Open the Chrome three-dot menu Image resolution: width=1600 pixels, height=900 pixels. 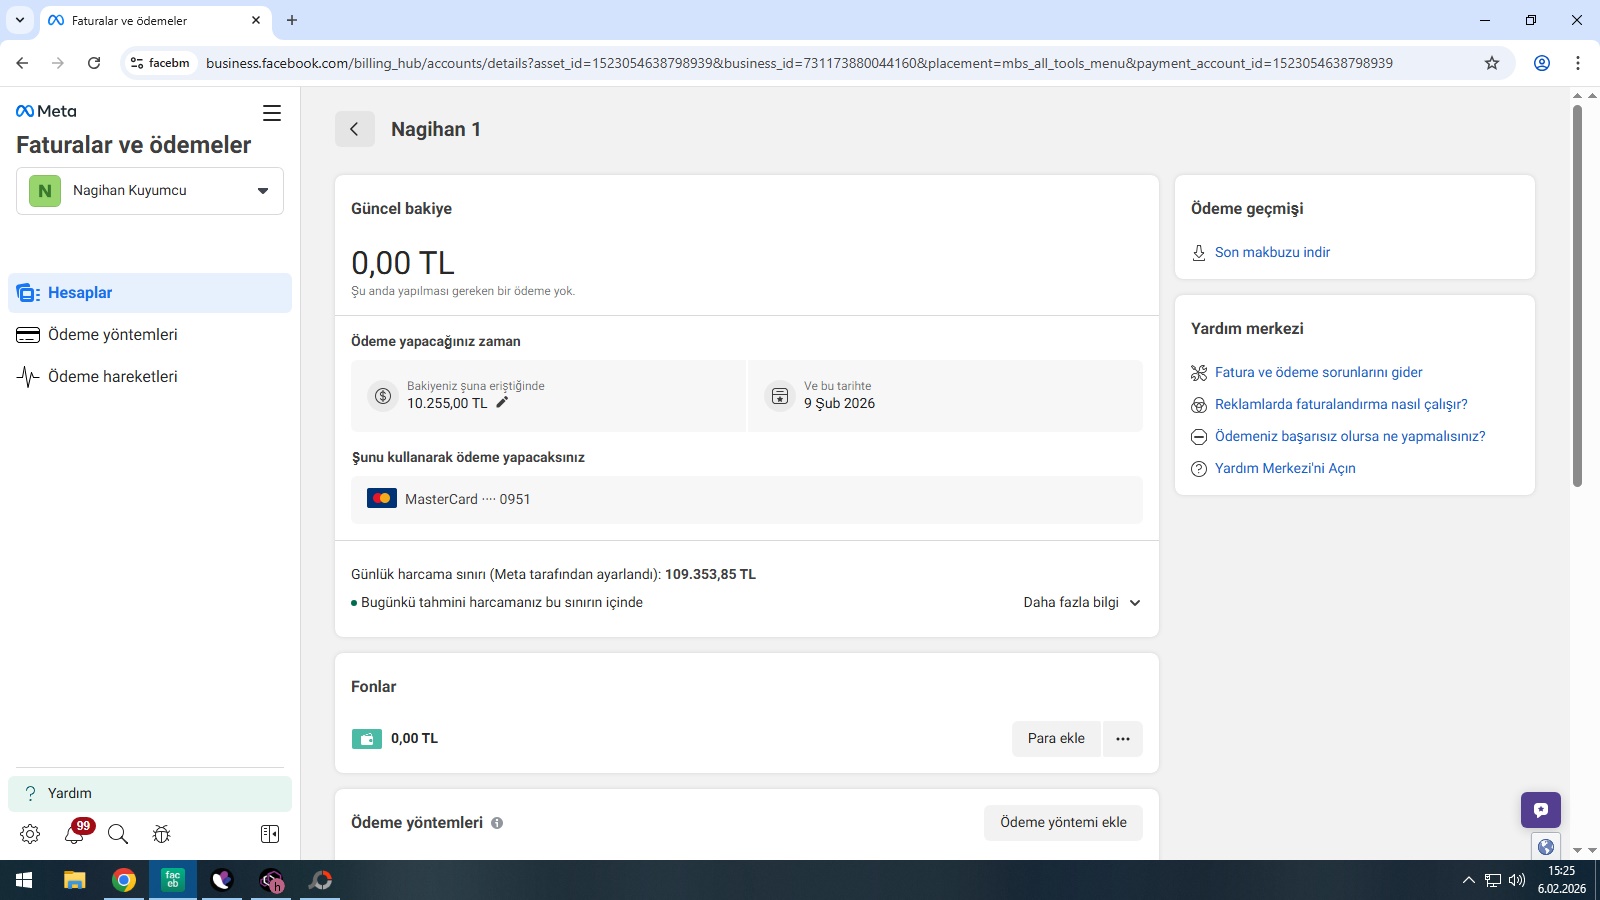coord(1578,63)
